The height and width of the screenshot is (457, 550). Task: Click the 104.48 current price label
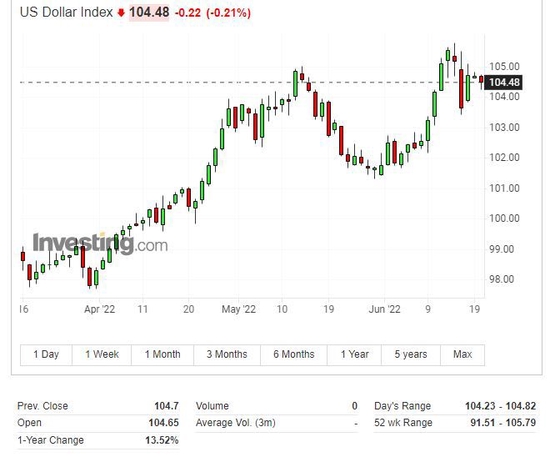149,12
